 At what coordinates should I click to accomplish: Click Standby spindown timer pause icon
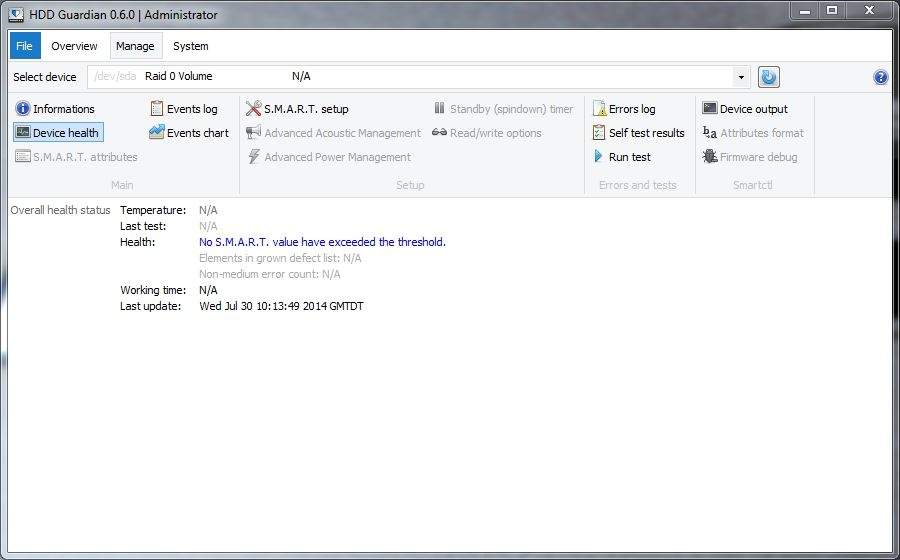pos(440,108)
